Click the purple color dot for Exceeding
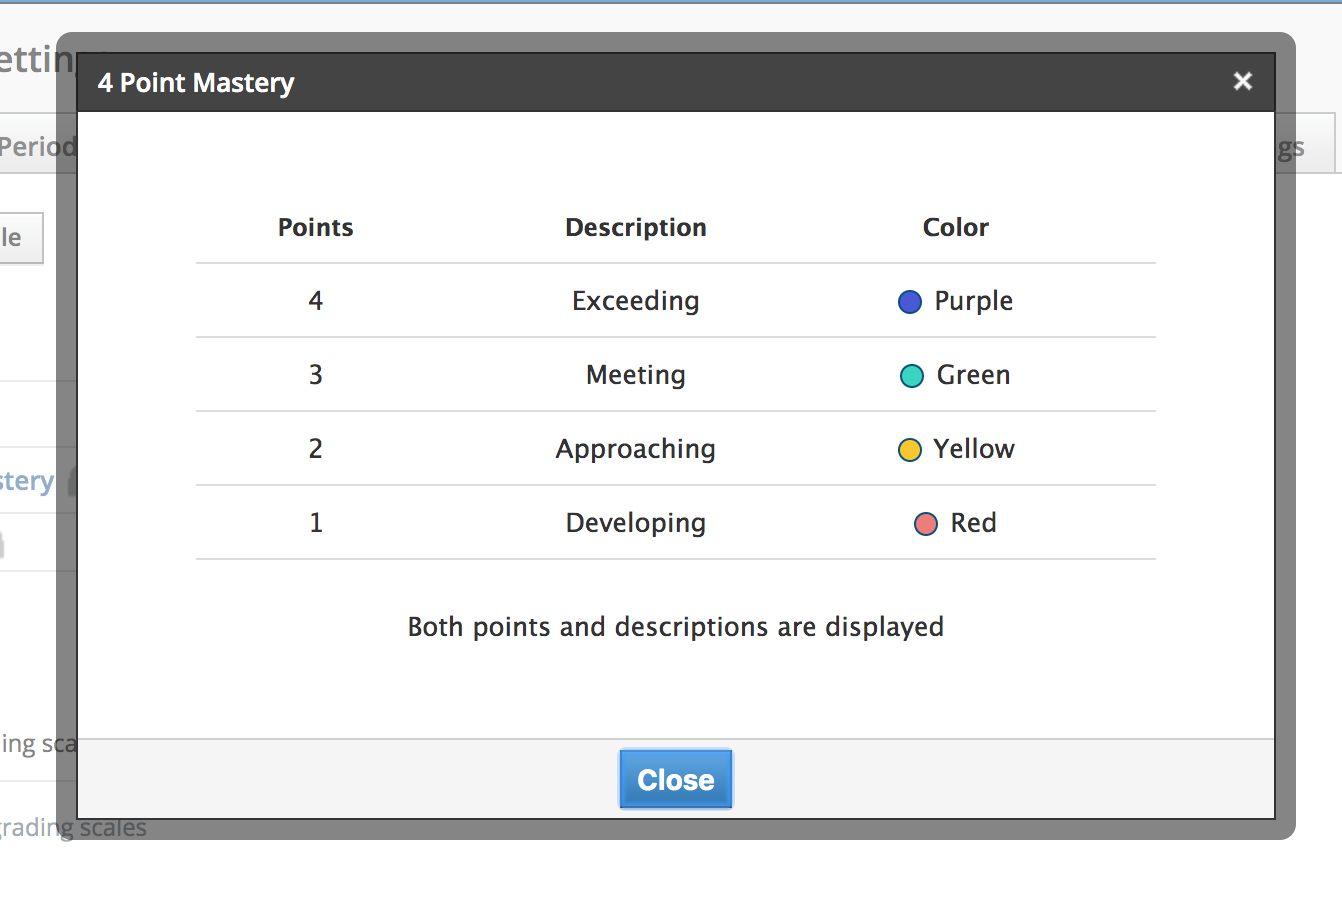The width and height of the screenshot is (1342, 900). pos(909,301)
